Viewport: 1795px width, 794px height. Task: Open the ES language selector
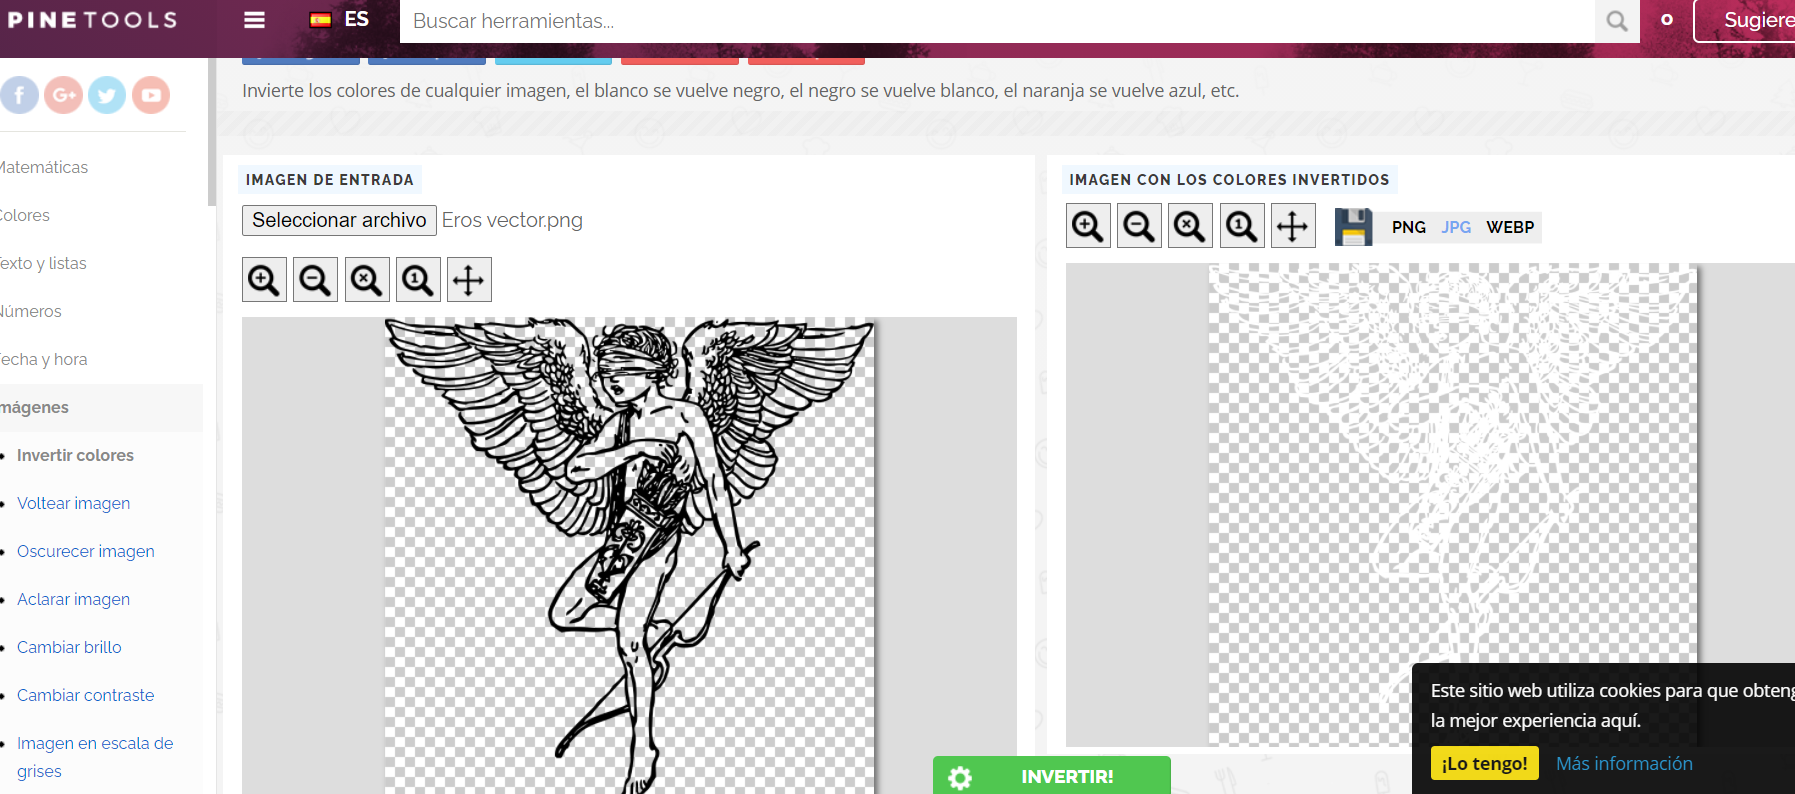coord(339,19)
